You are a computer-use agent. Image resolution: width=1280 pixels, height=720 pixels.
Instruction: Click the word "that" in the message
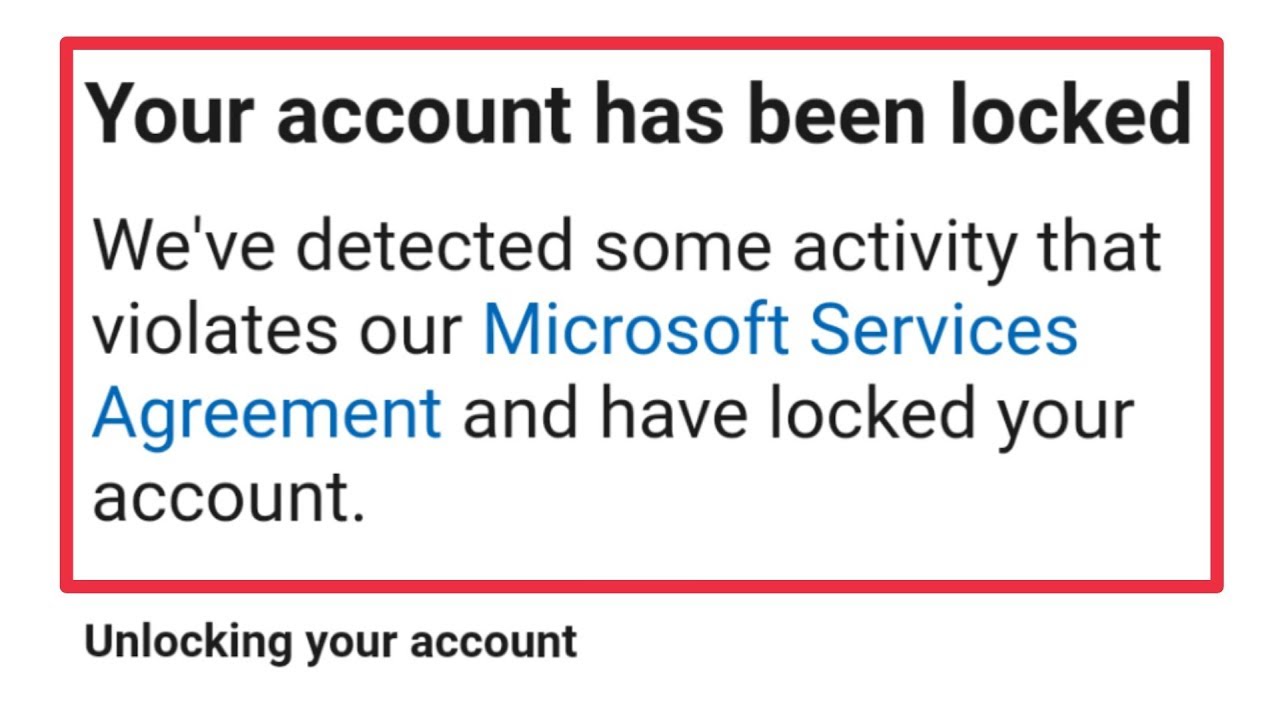1099,247
